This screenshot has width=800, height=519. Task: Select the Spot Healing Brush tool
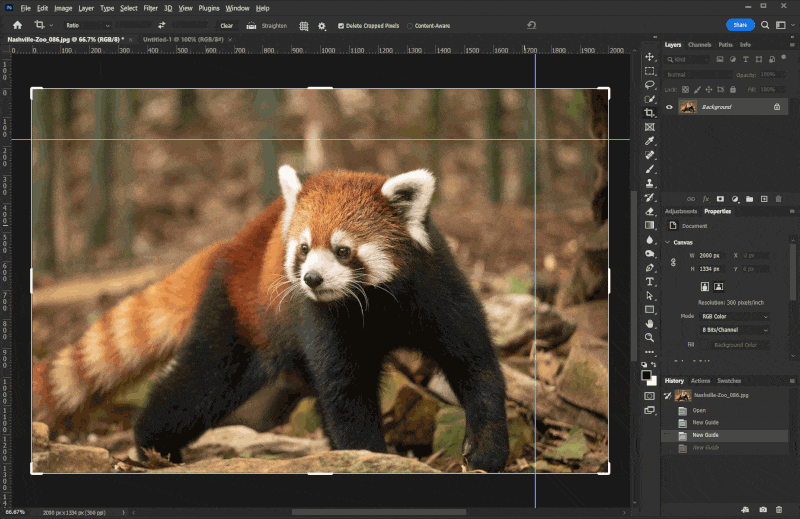(649, 155)
